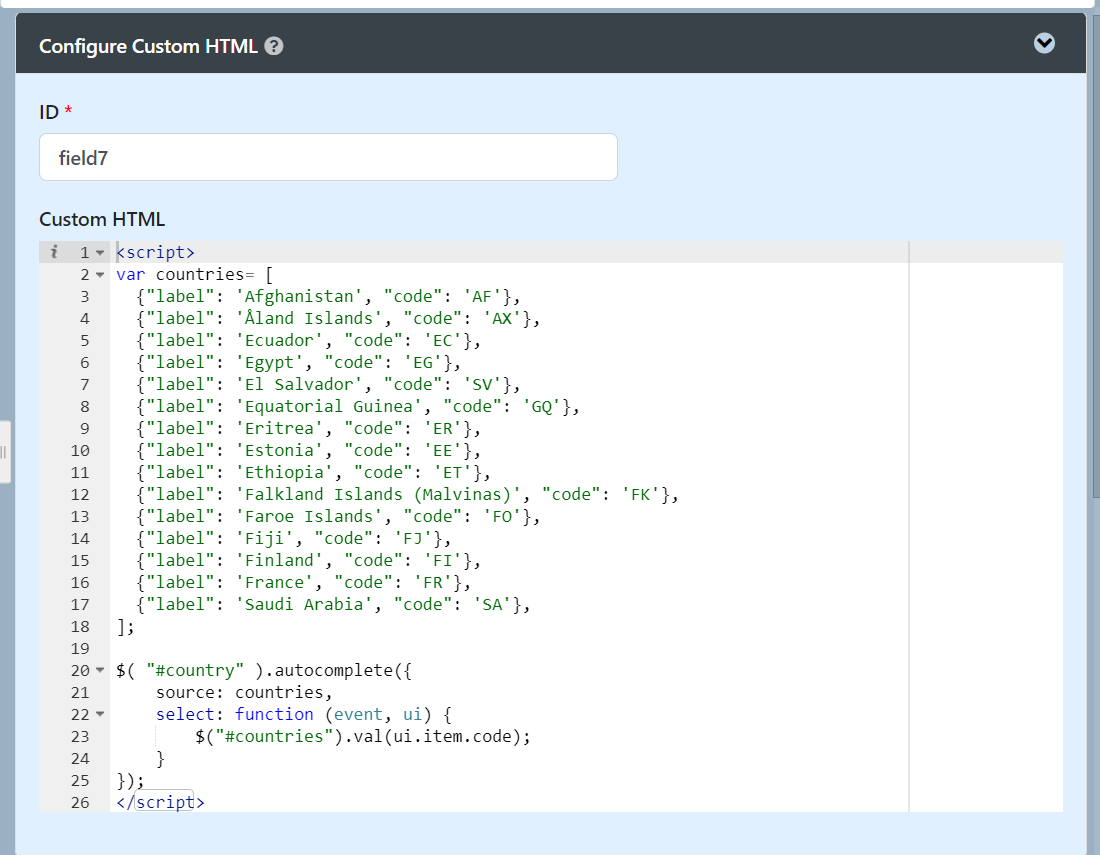The image size is (1100, 855).
Task: Click the 'Falkland Islands (Malvinas)' string
Action: (384, 494)
